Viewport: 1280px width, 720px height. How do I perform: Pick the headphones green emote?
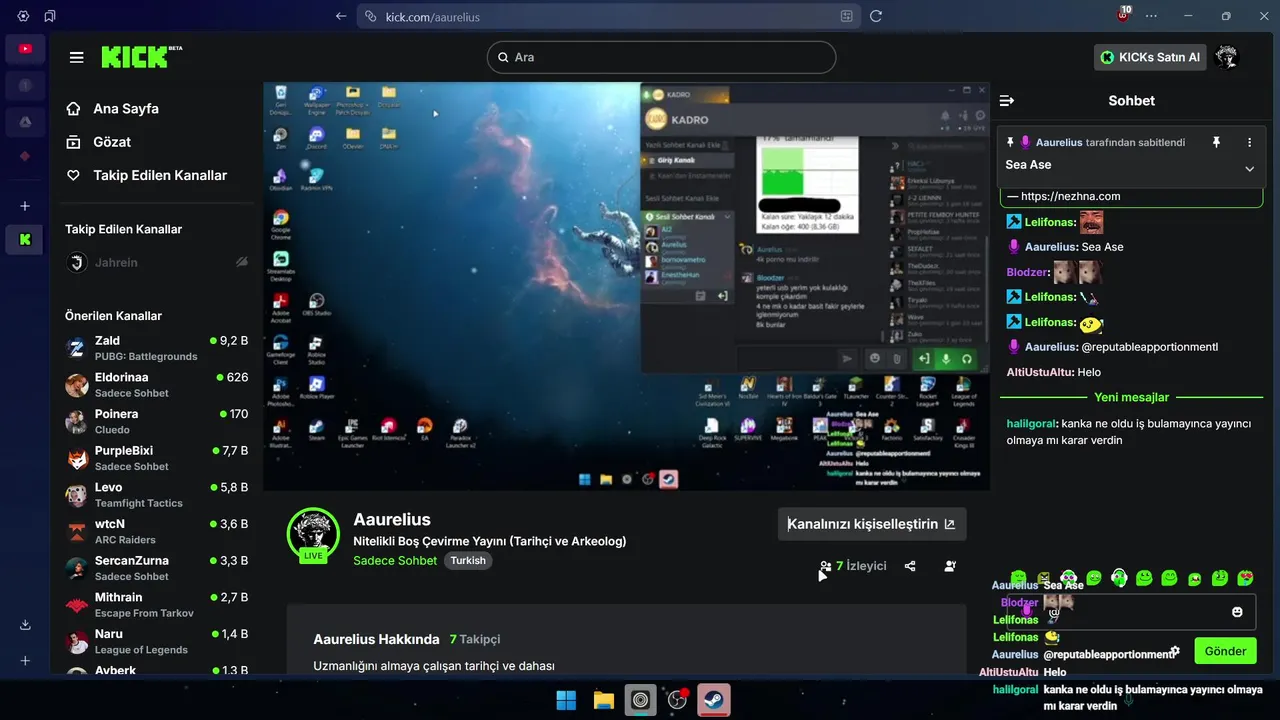1119,578
